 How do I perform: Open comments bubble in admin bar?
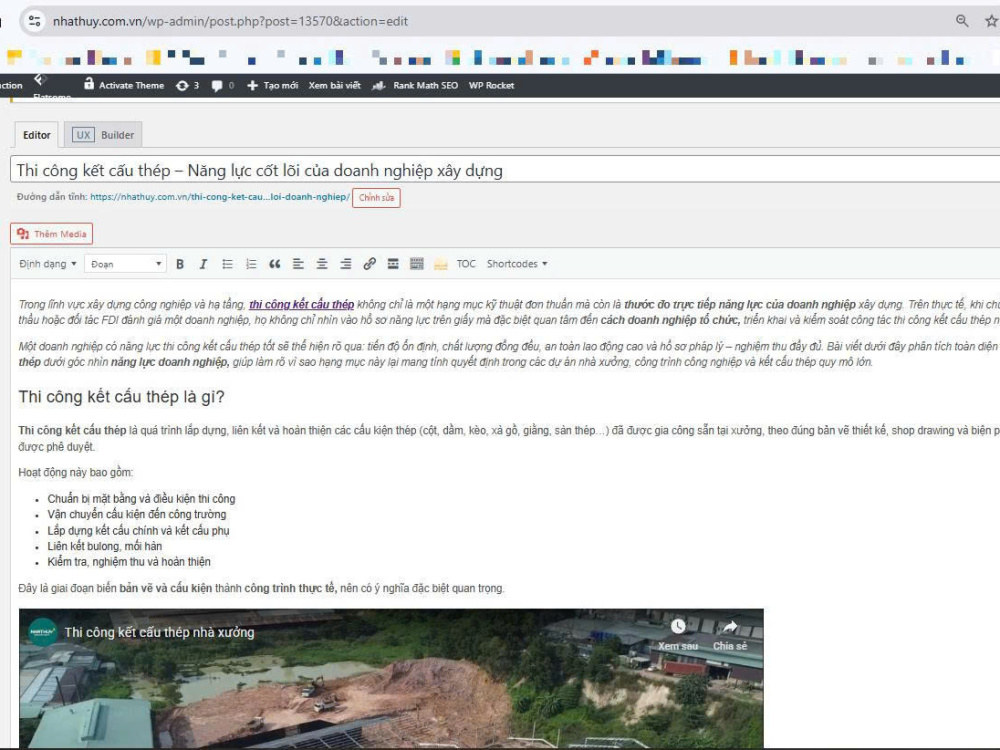tap(223, 85)
